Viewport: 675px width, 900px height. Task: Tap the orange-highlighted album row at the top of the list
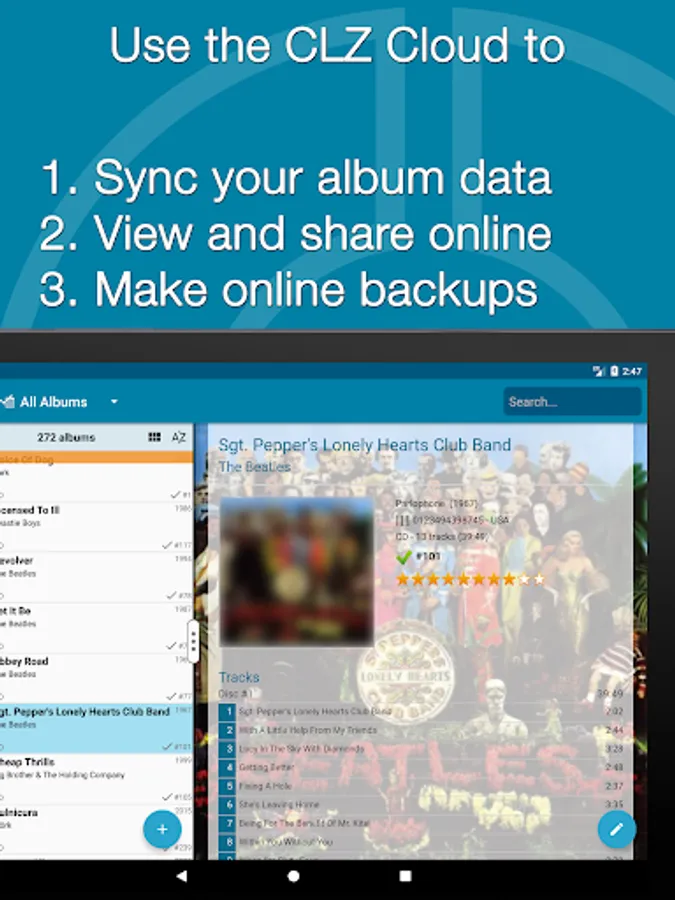(96, 457)
